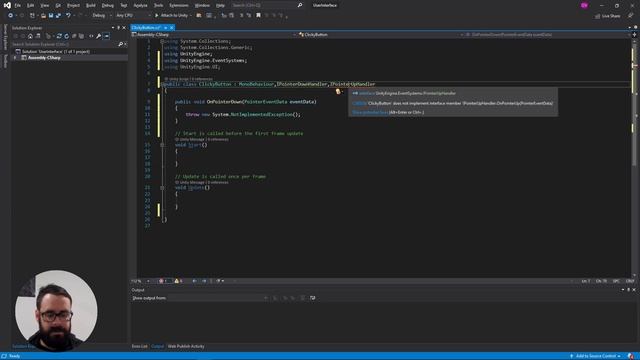This screenshot has width=640, height=360.
Task: Open the ClickyButton type navigation dropdown
Action: click(381, 35)
